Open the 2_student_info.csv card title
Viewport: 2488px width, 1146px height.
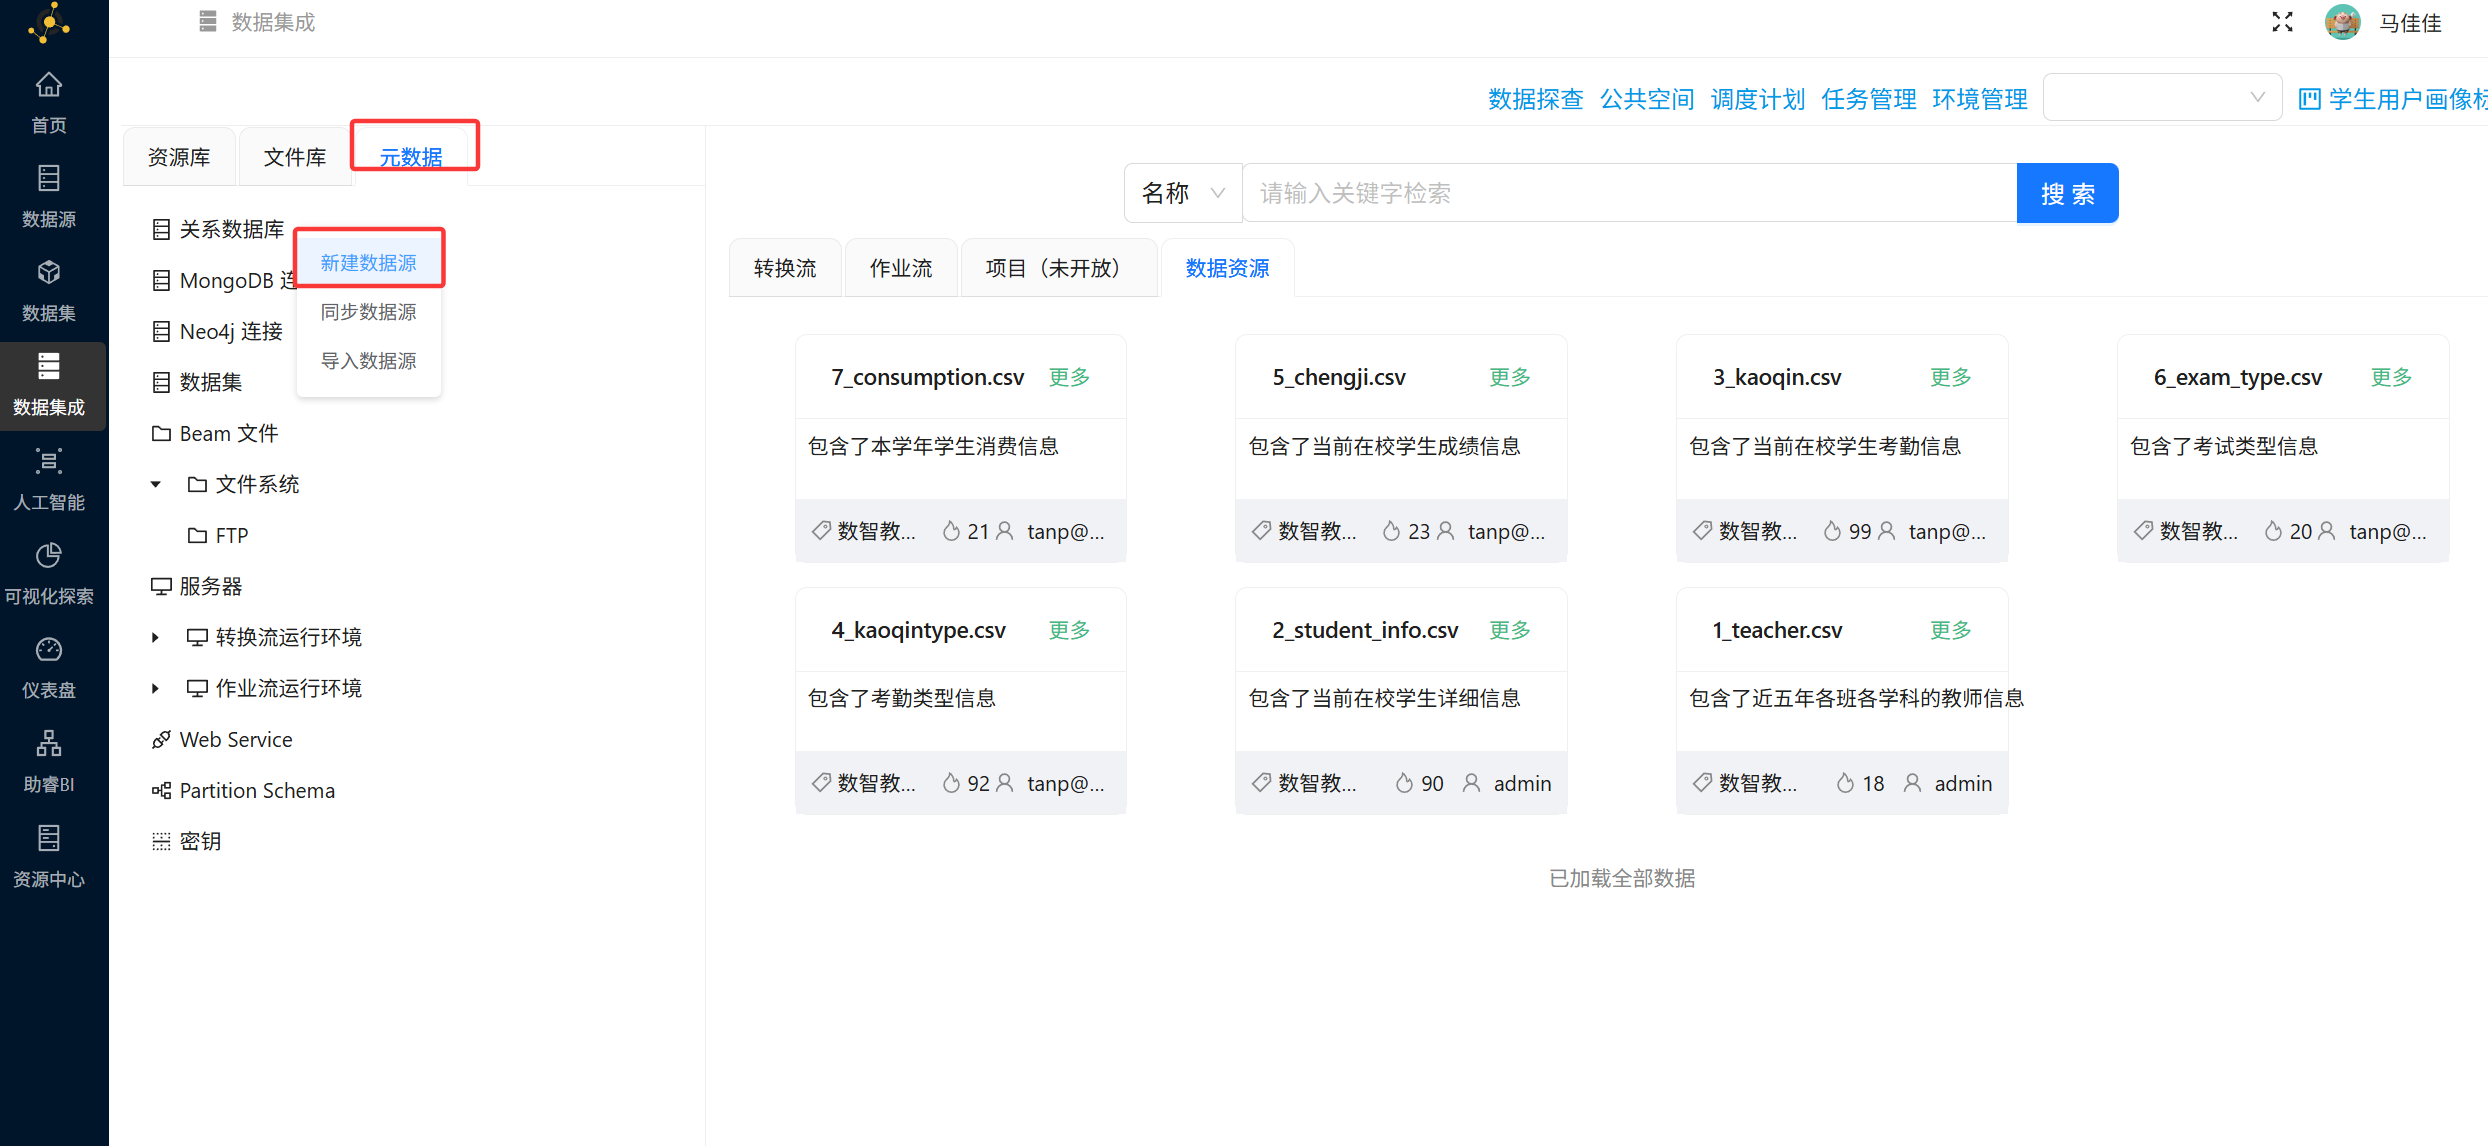pos(1365,630)
